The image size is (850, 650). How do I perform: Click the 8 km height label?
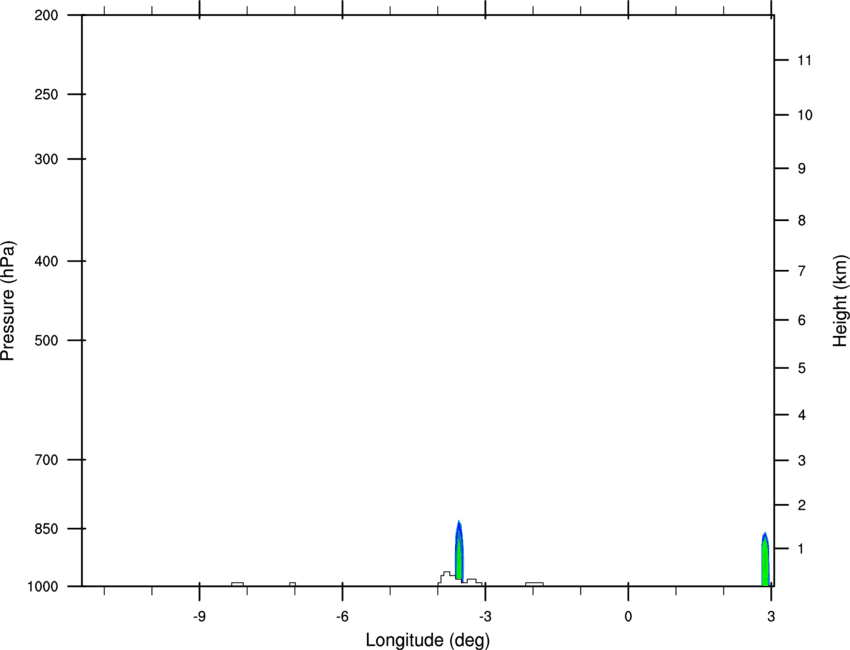pos(802,221)
